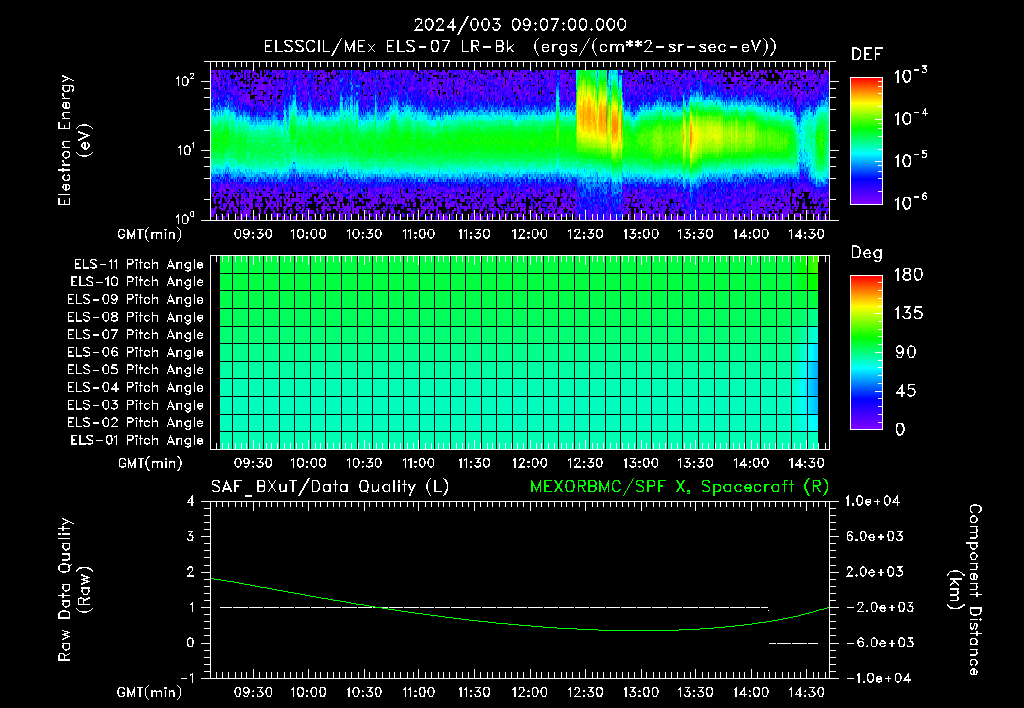Click the 13:00 tick label under bottom plot
The width and height of the screenshot is (1024, 708).
640,692
